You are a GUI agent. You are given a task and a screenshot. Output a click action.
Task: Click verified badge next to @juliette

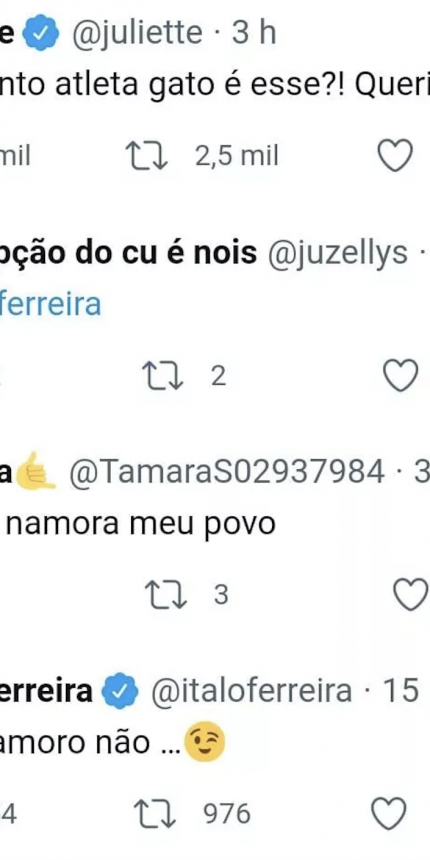[41, 33]
